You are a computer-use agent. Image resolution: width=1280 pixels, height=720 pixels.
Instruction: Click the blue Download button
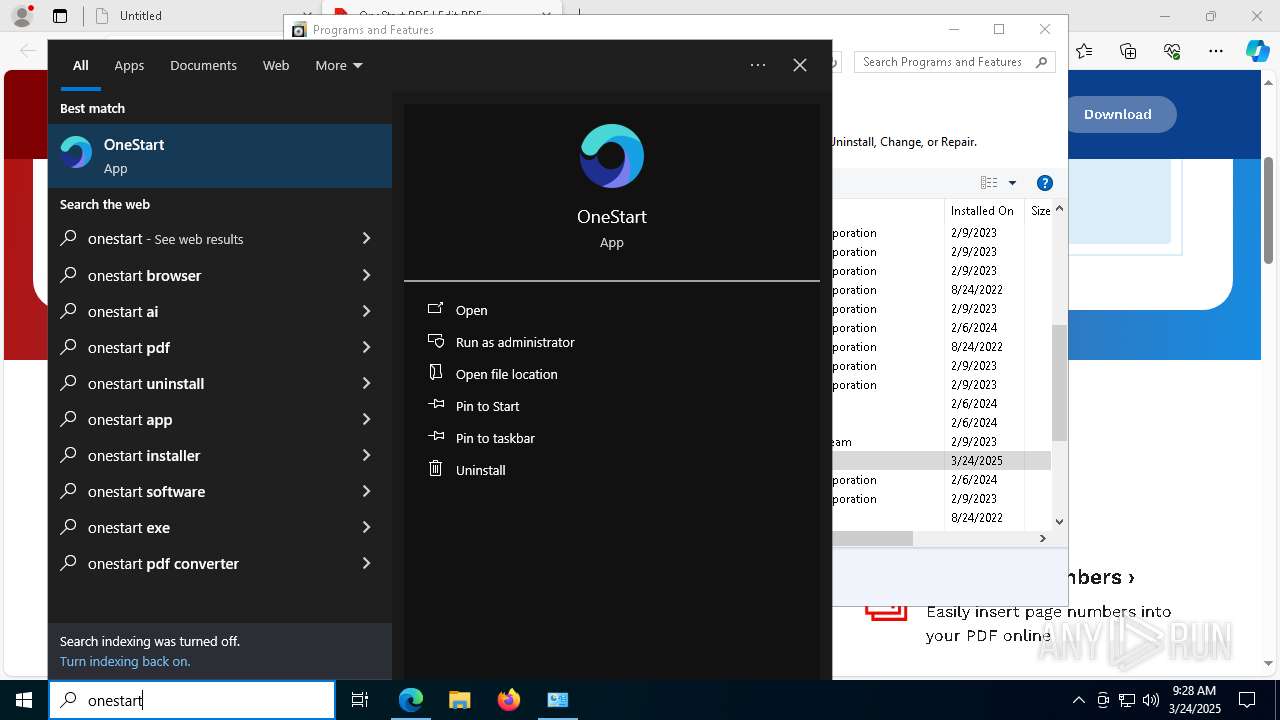click(1118, 114)
